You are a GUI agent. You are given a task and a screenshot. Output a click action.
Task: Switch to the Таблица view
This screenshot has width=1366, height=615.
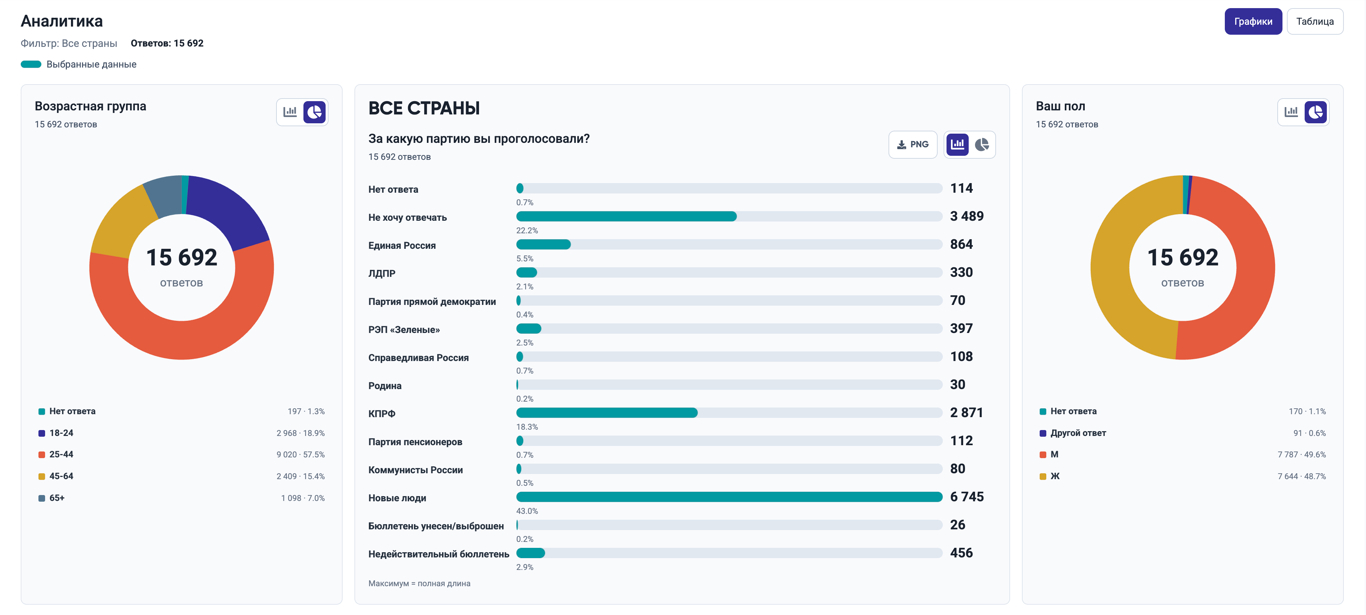(x=1315, y=21)
